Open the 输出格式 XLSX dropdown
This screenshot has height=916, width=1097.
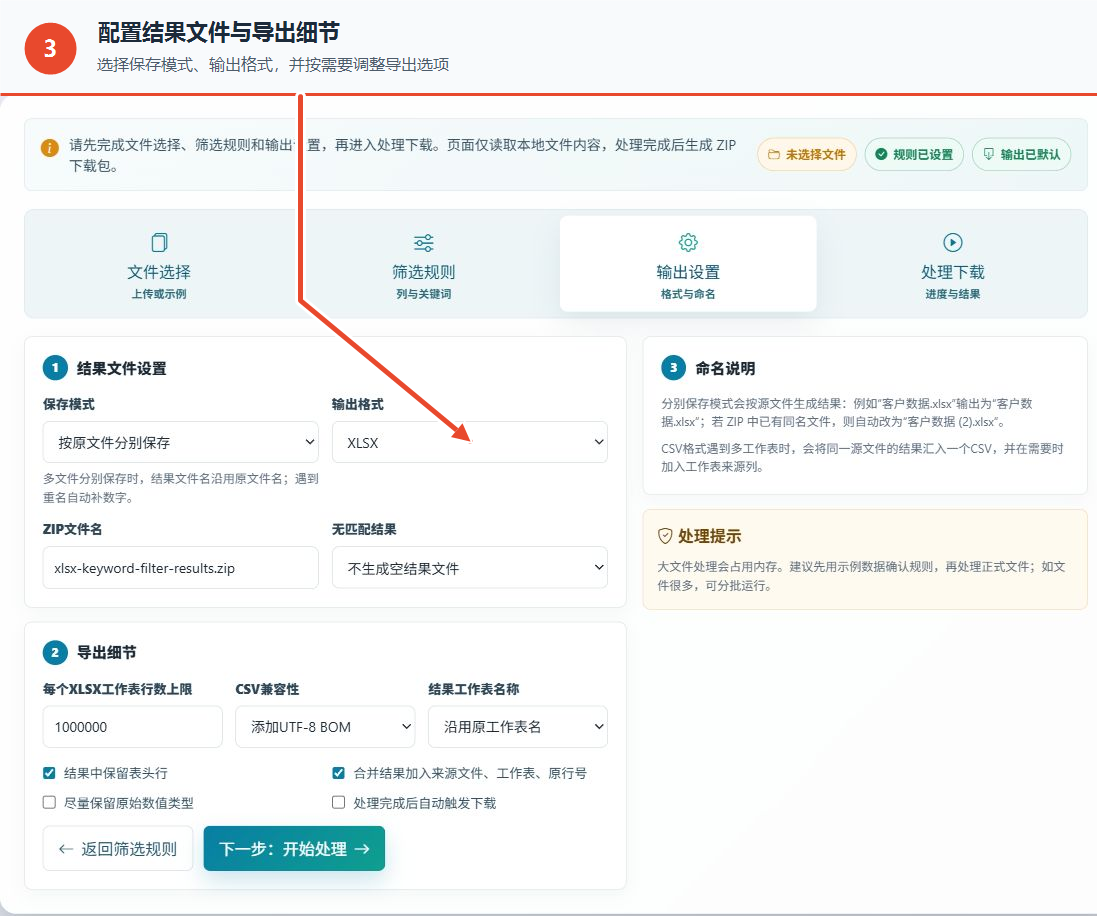[469, 442]
